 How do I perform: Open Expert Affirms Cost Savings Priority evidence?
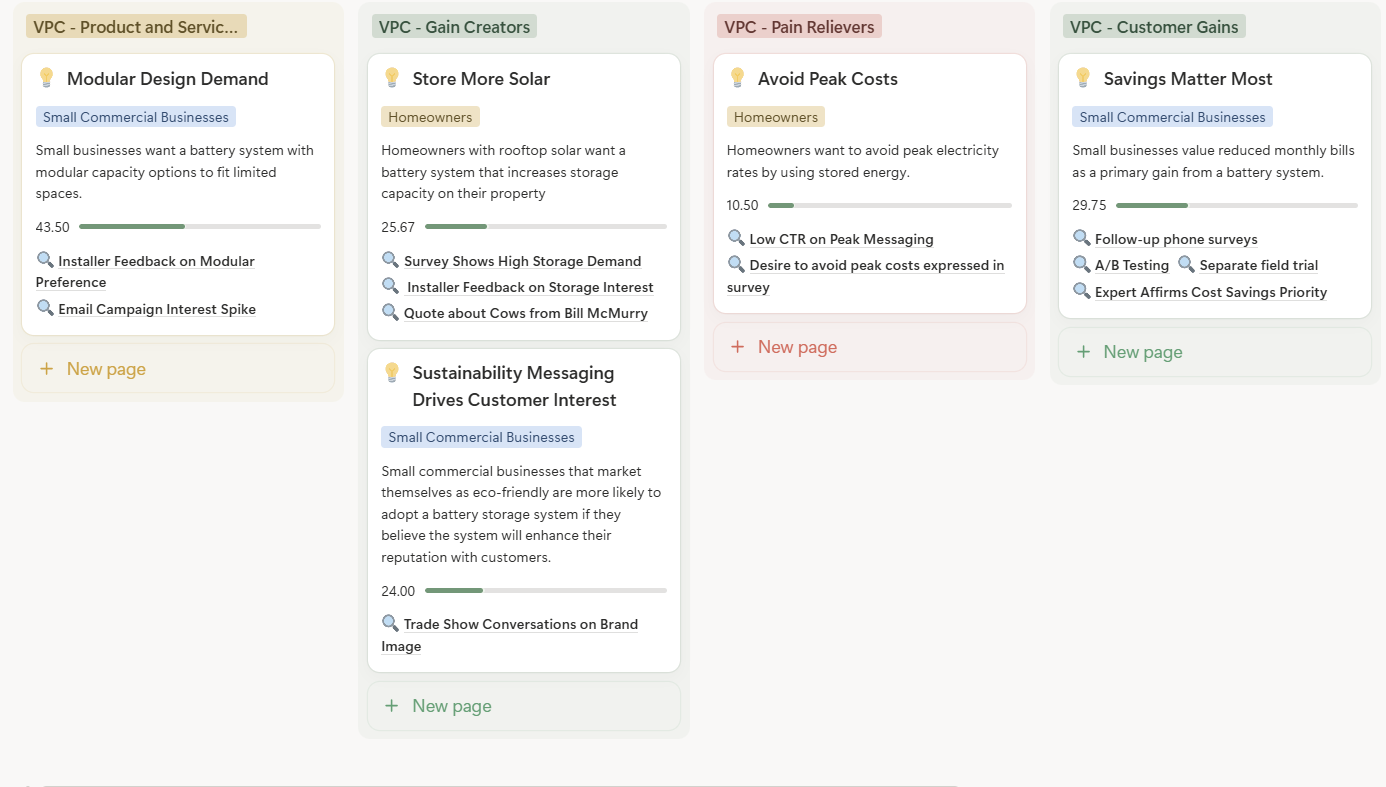click(x=1210, y=292)
